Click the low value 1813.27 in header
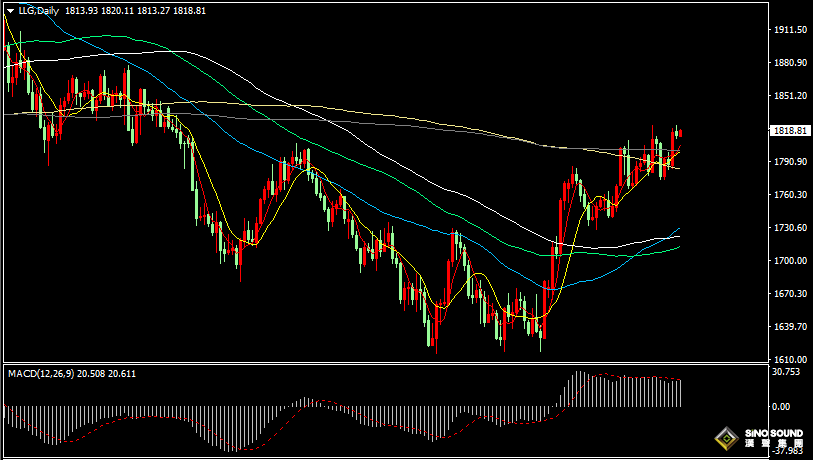813x460 pixels. pyautogui.click(x=153, y=10)
